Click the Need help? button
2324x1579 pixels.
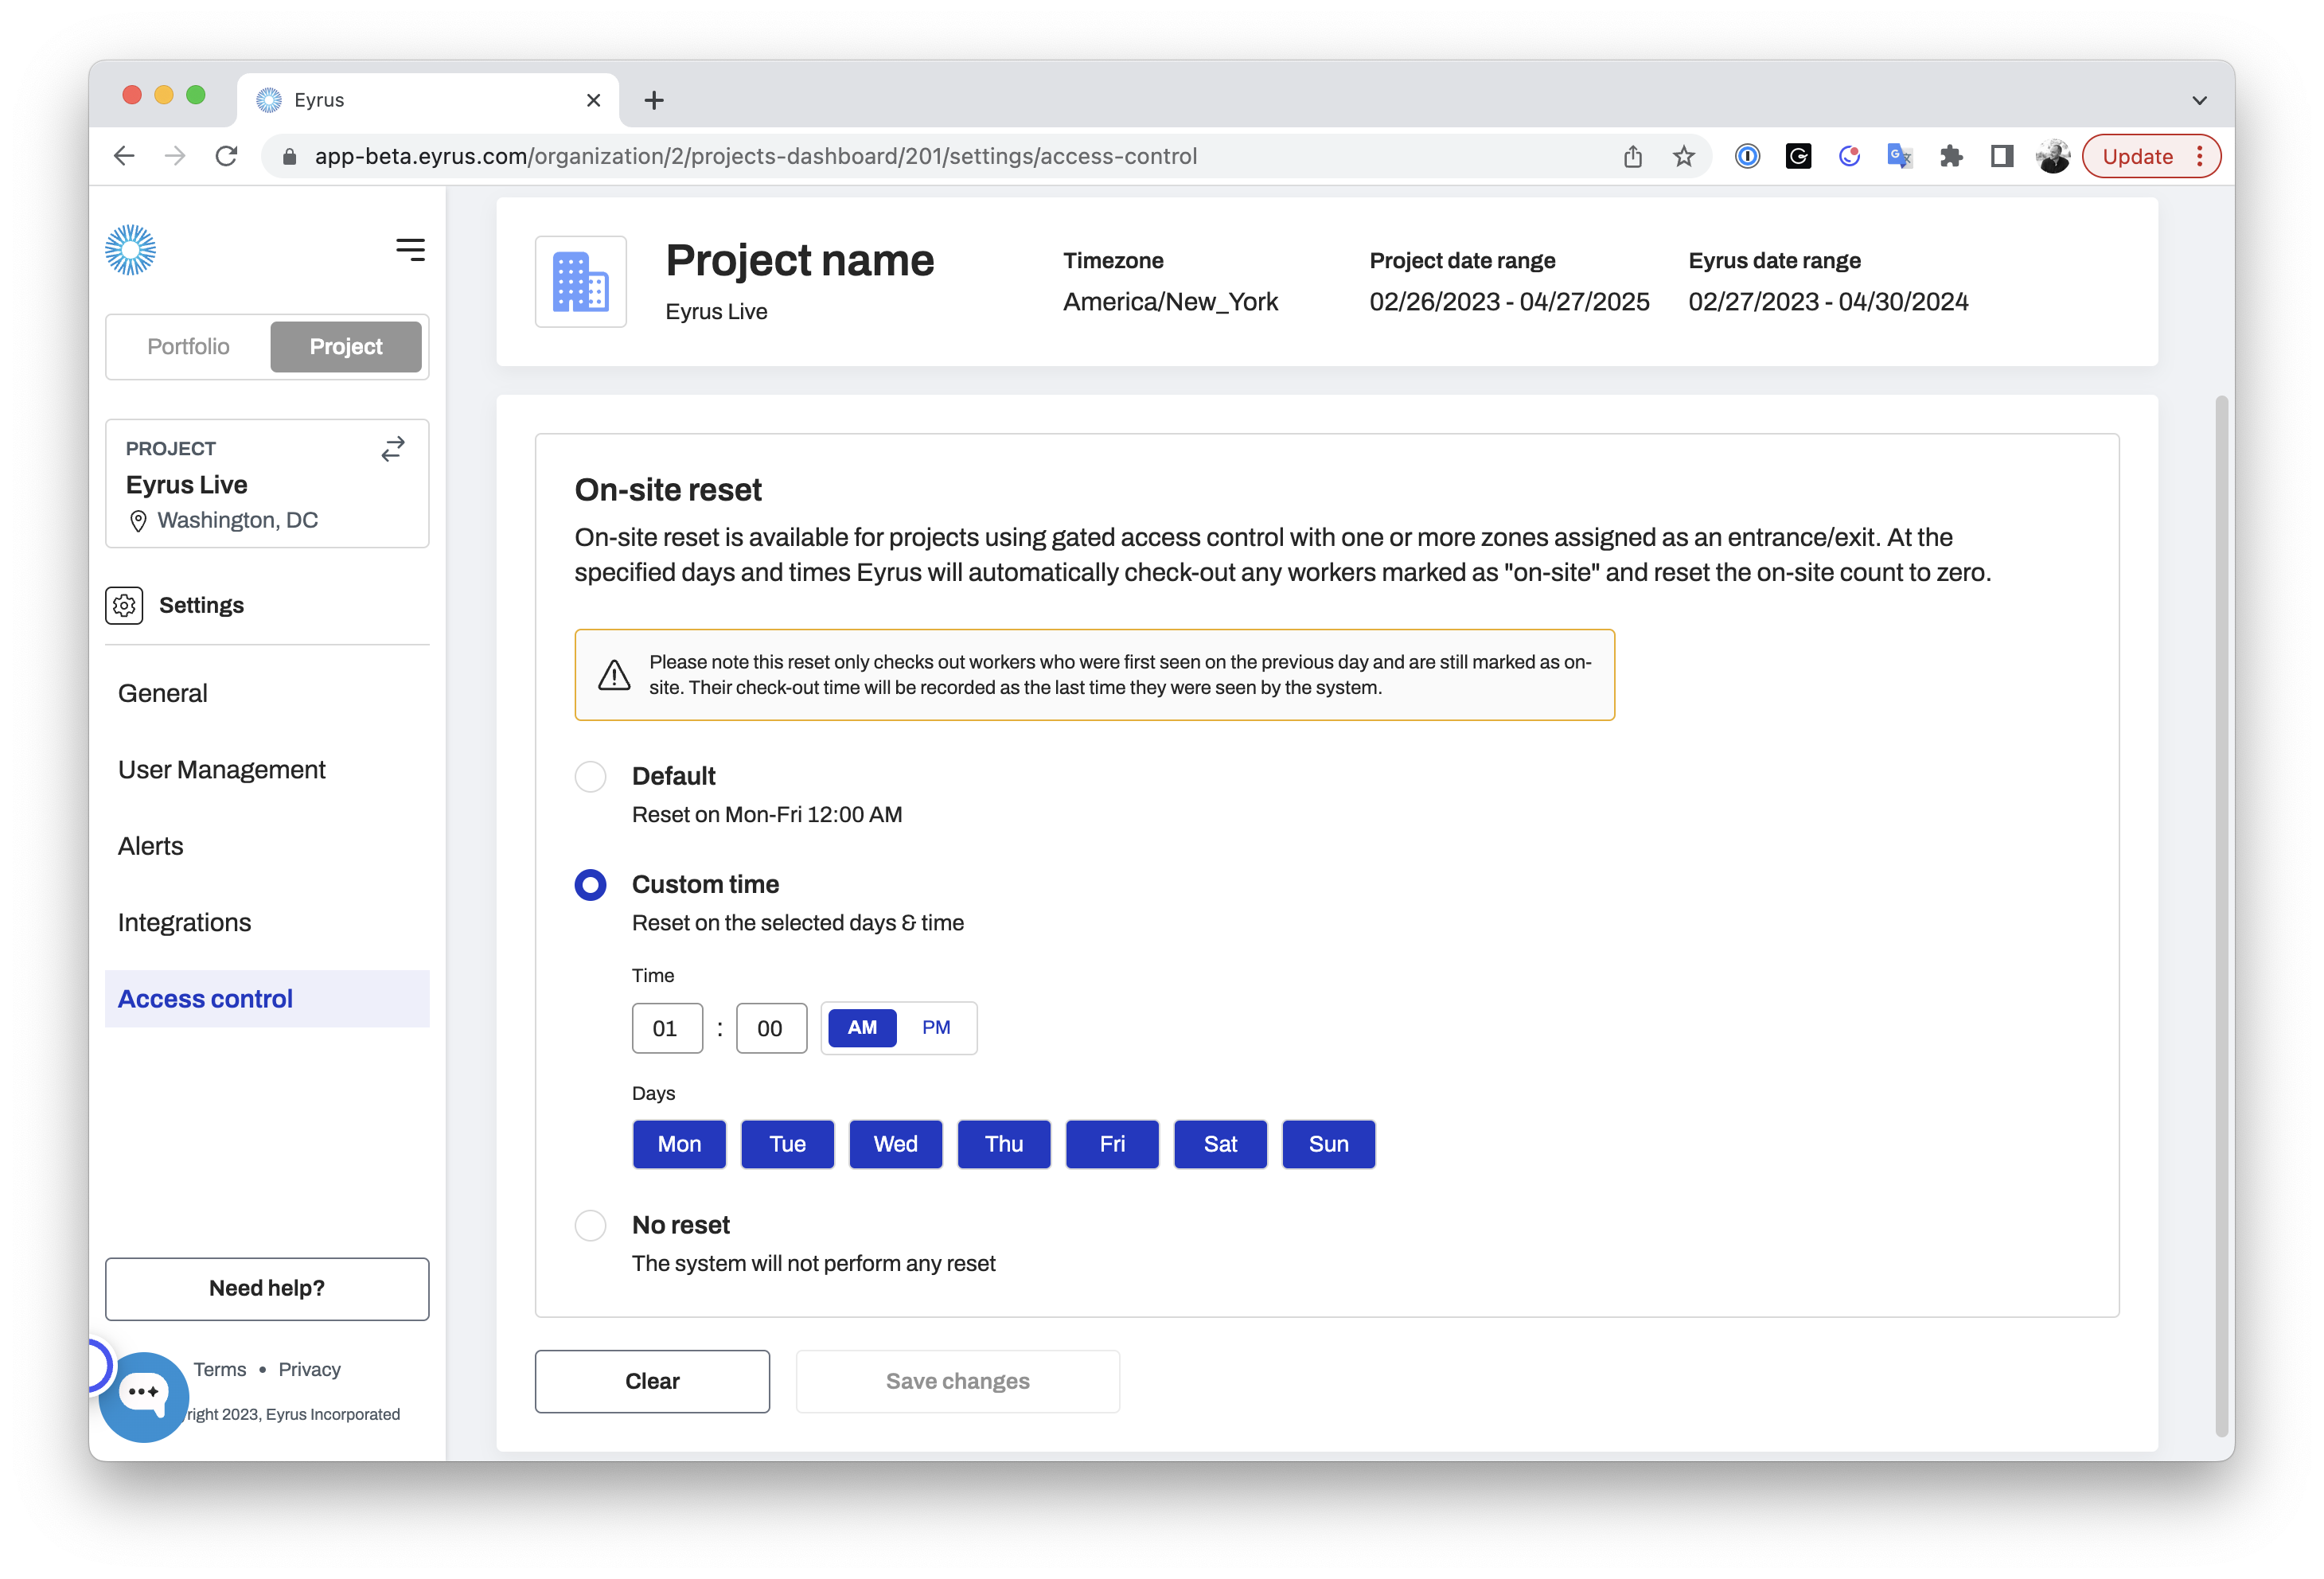(267, 1289)
